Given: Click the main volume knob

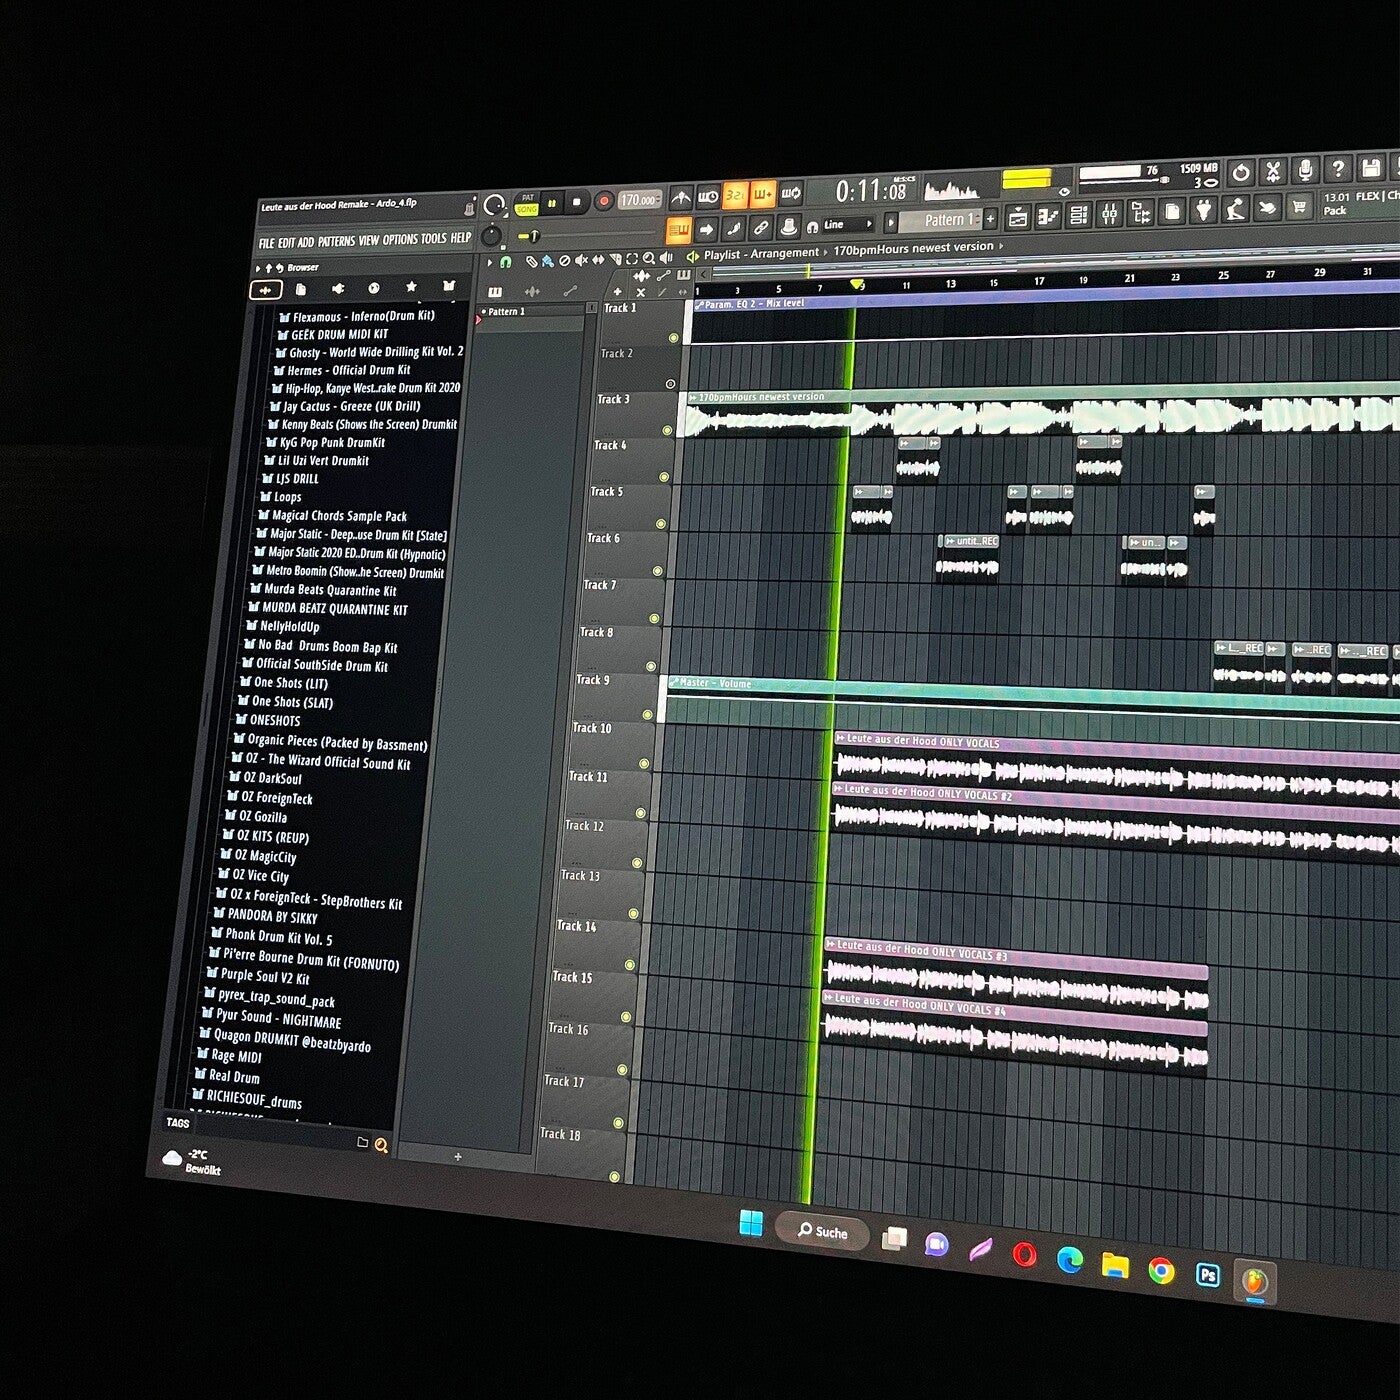Looking at the screenshot, I should coord(494,206).
